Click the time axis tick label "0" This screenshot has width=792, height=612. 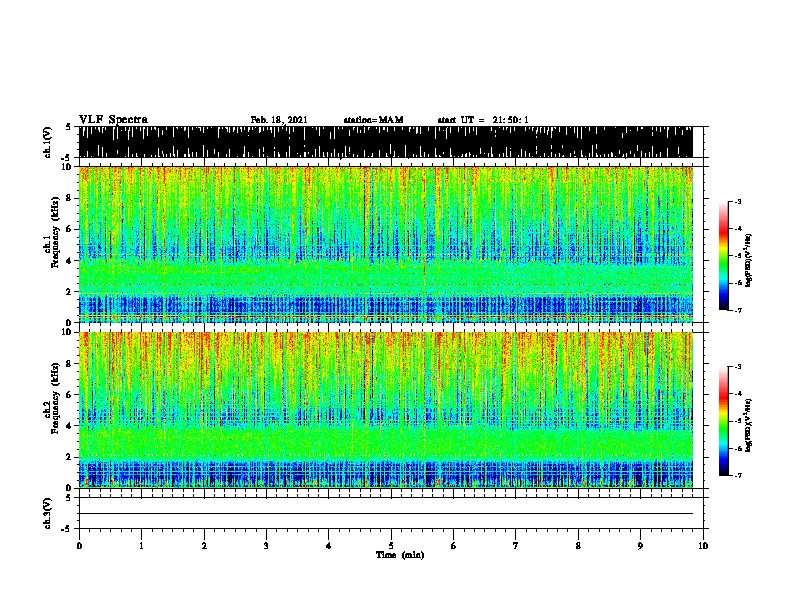pyautogui.click(x=79, y=546)
